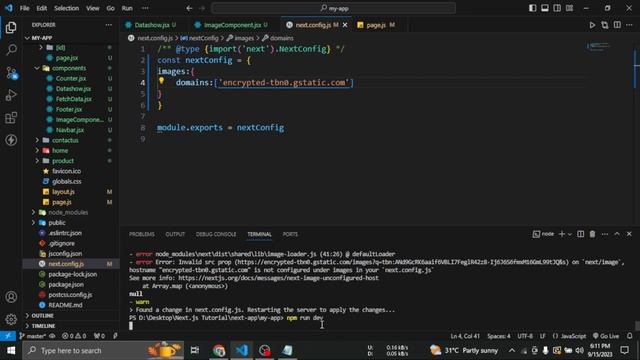Open the File menu
The width and height of the screenshot is (640, 360).
pos(24,8)
